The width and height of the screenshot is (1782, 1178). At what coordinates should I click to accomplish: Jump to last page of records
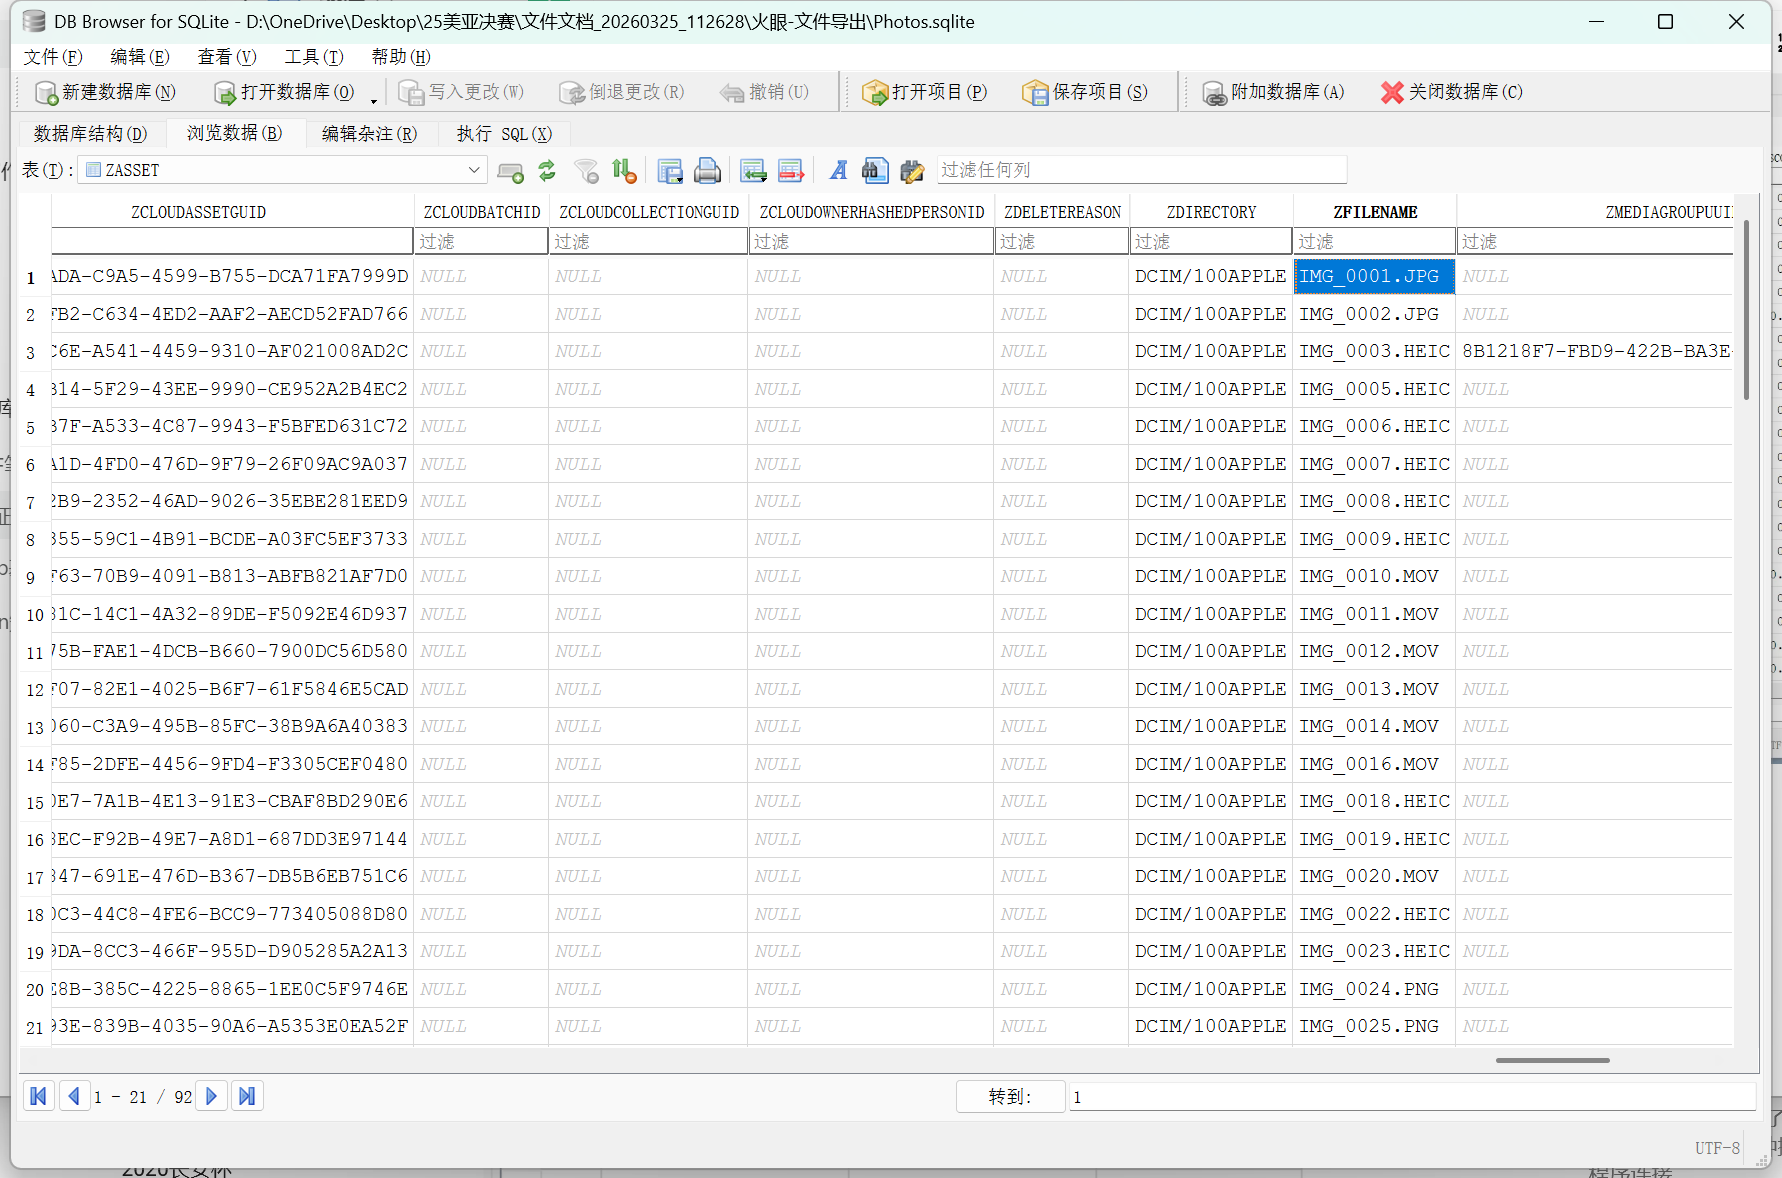(247, 1096)
